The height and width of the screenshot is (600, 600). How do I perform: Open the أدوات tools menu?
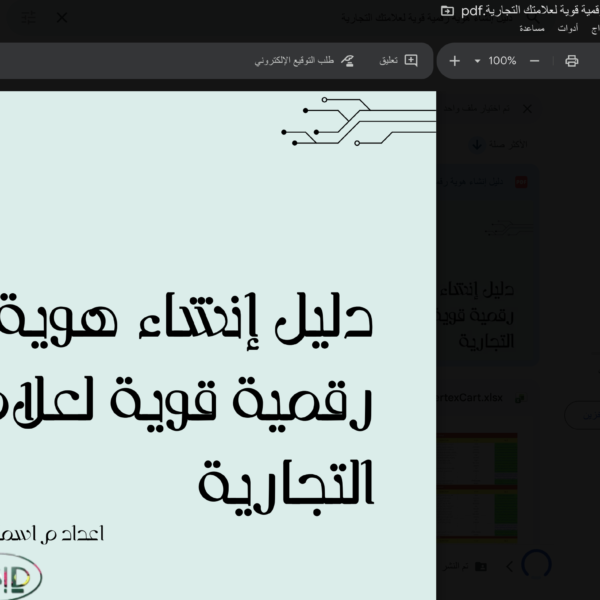point(568,29)
